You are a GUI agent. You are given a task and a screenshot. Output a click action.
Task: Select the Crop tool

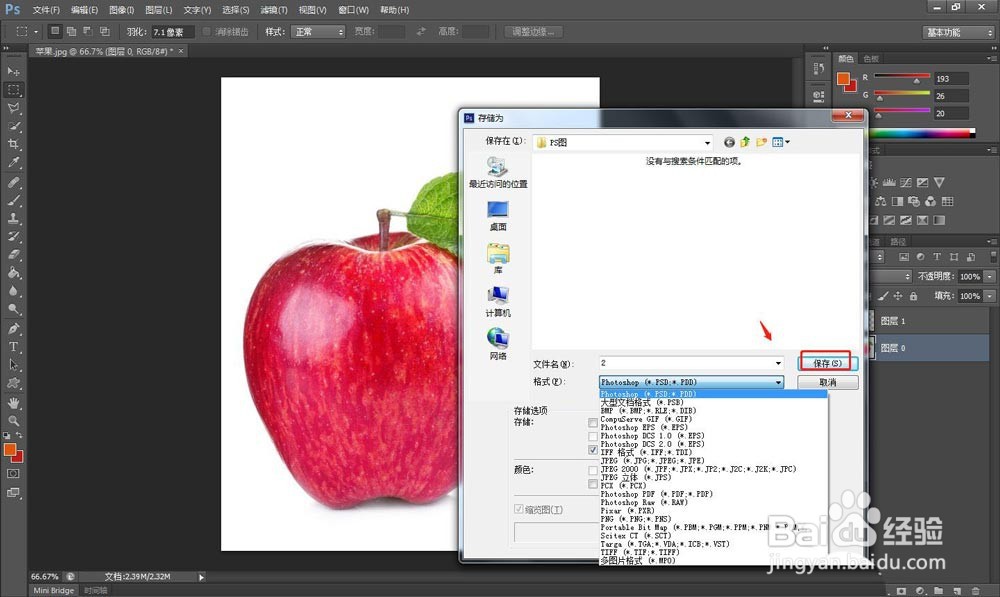tap(13, 144)
